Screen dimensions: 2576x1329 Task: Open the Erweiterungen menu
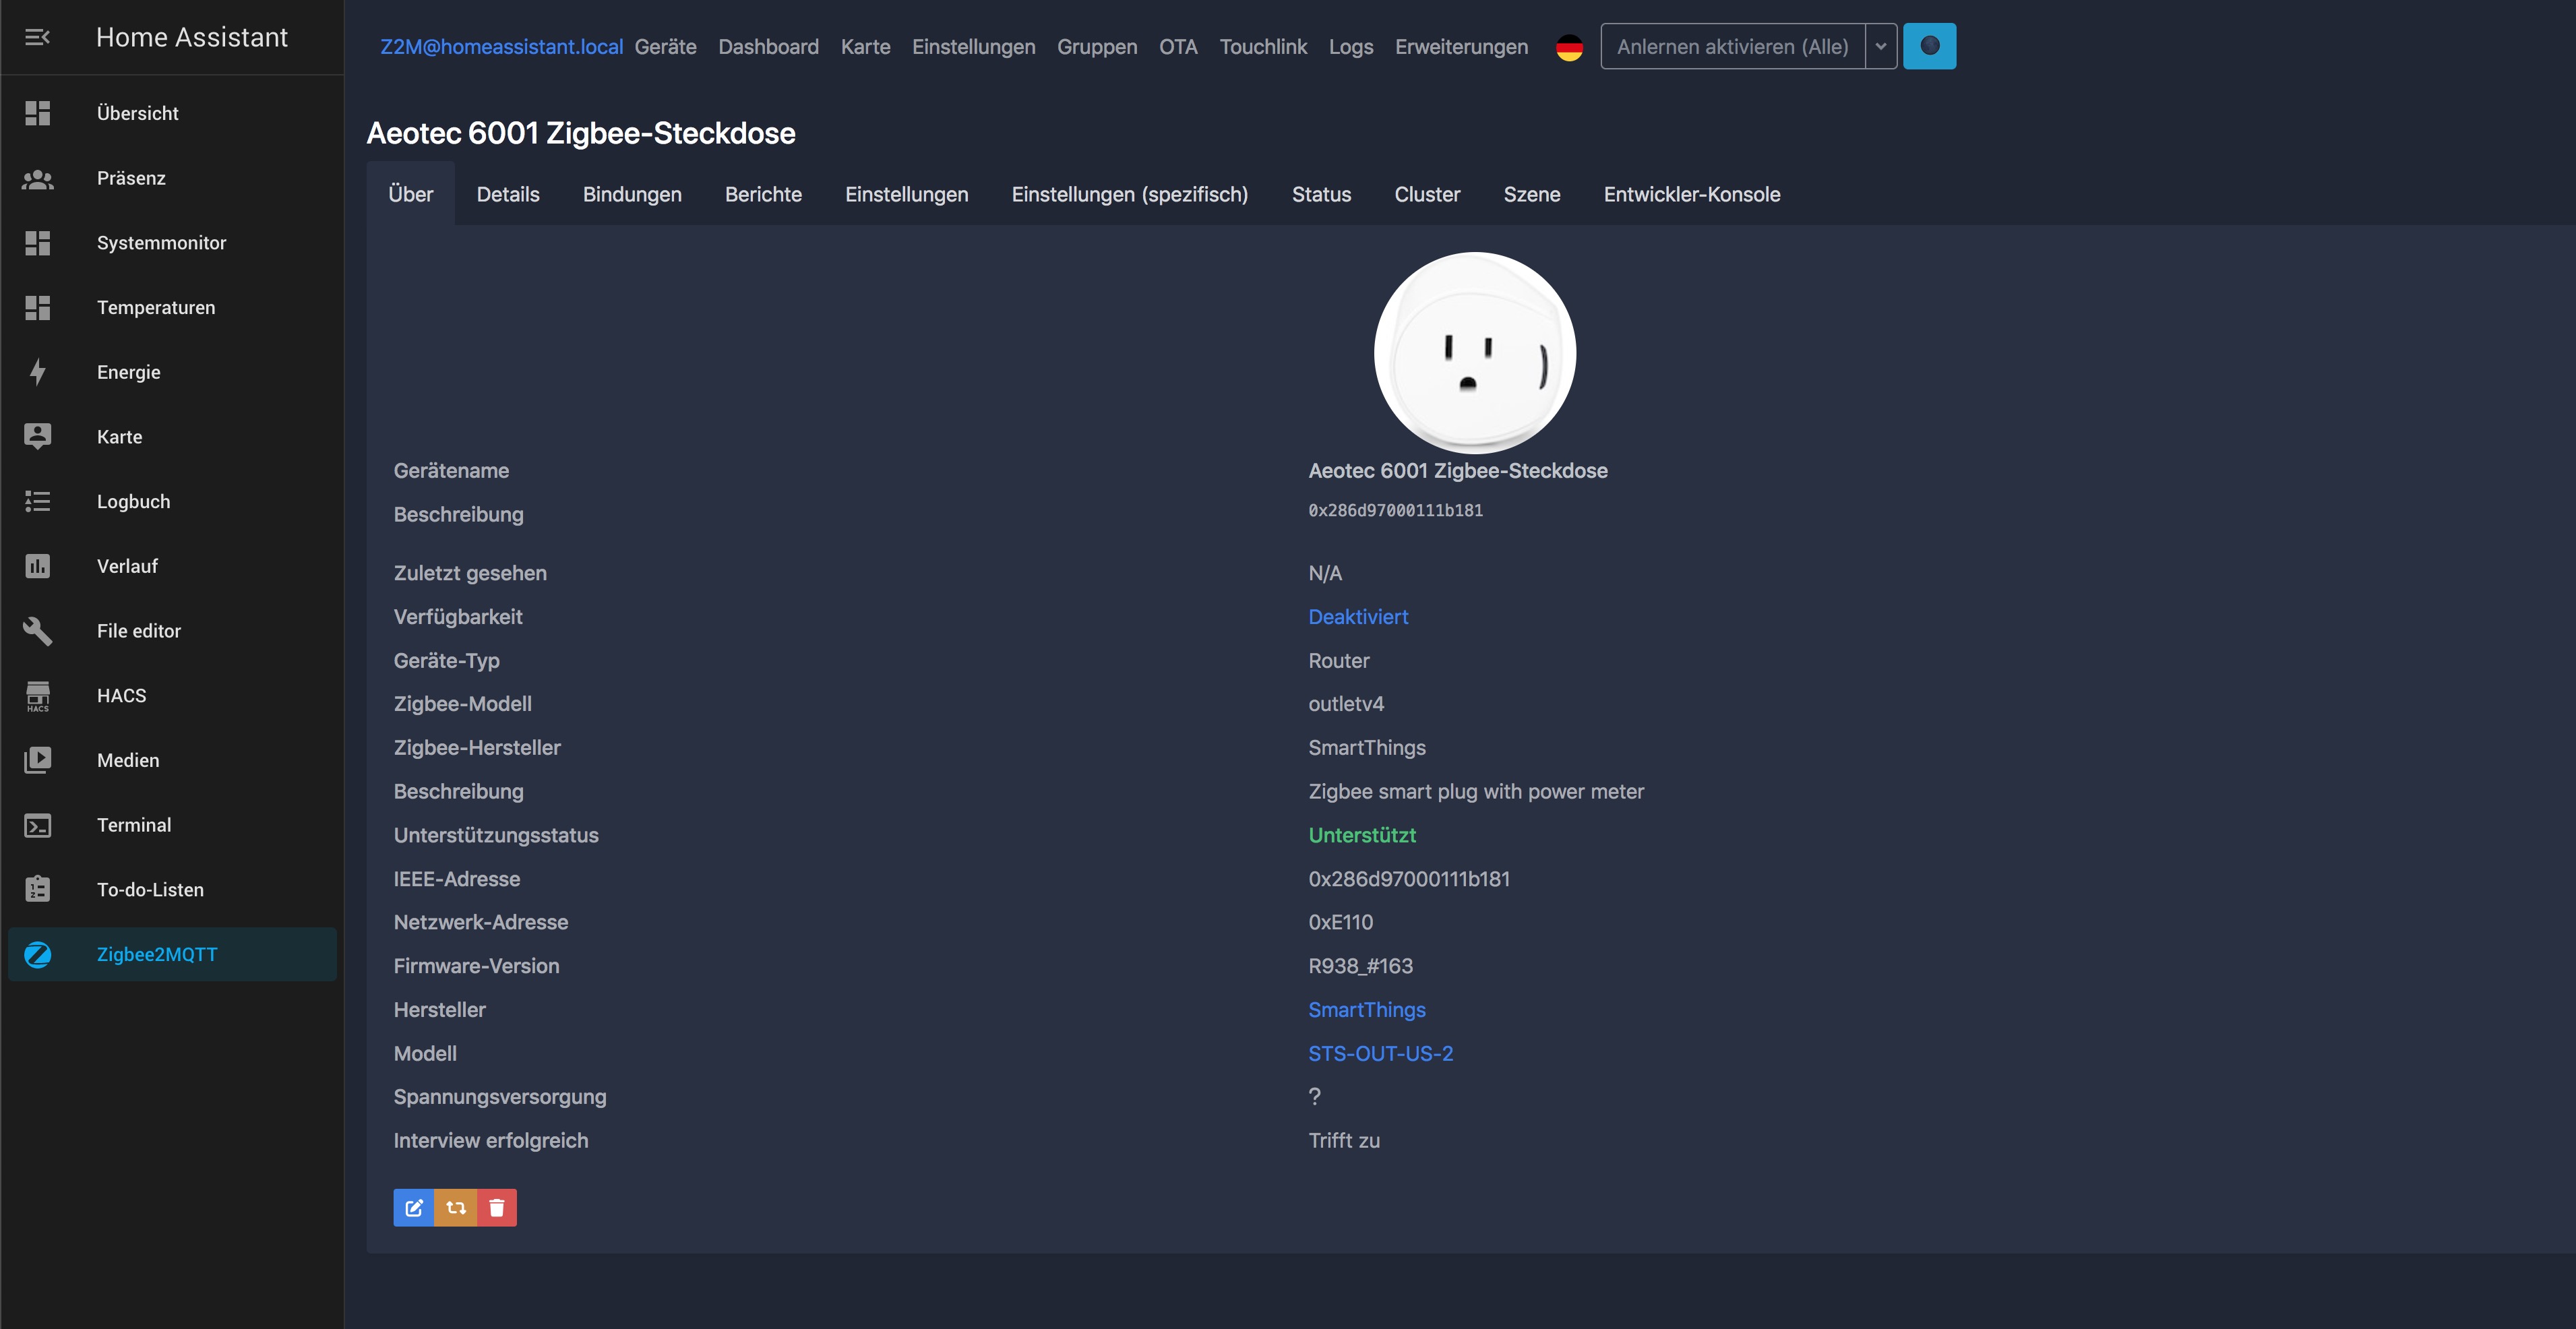(x=1461, y=47)
